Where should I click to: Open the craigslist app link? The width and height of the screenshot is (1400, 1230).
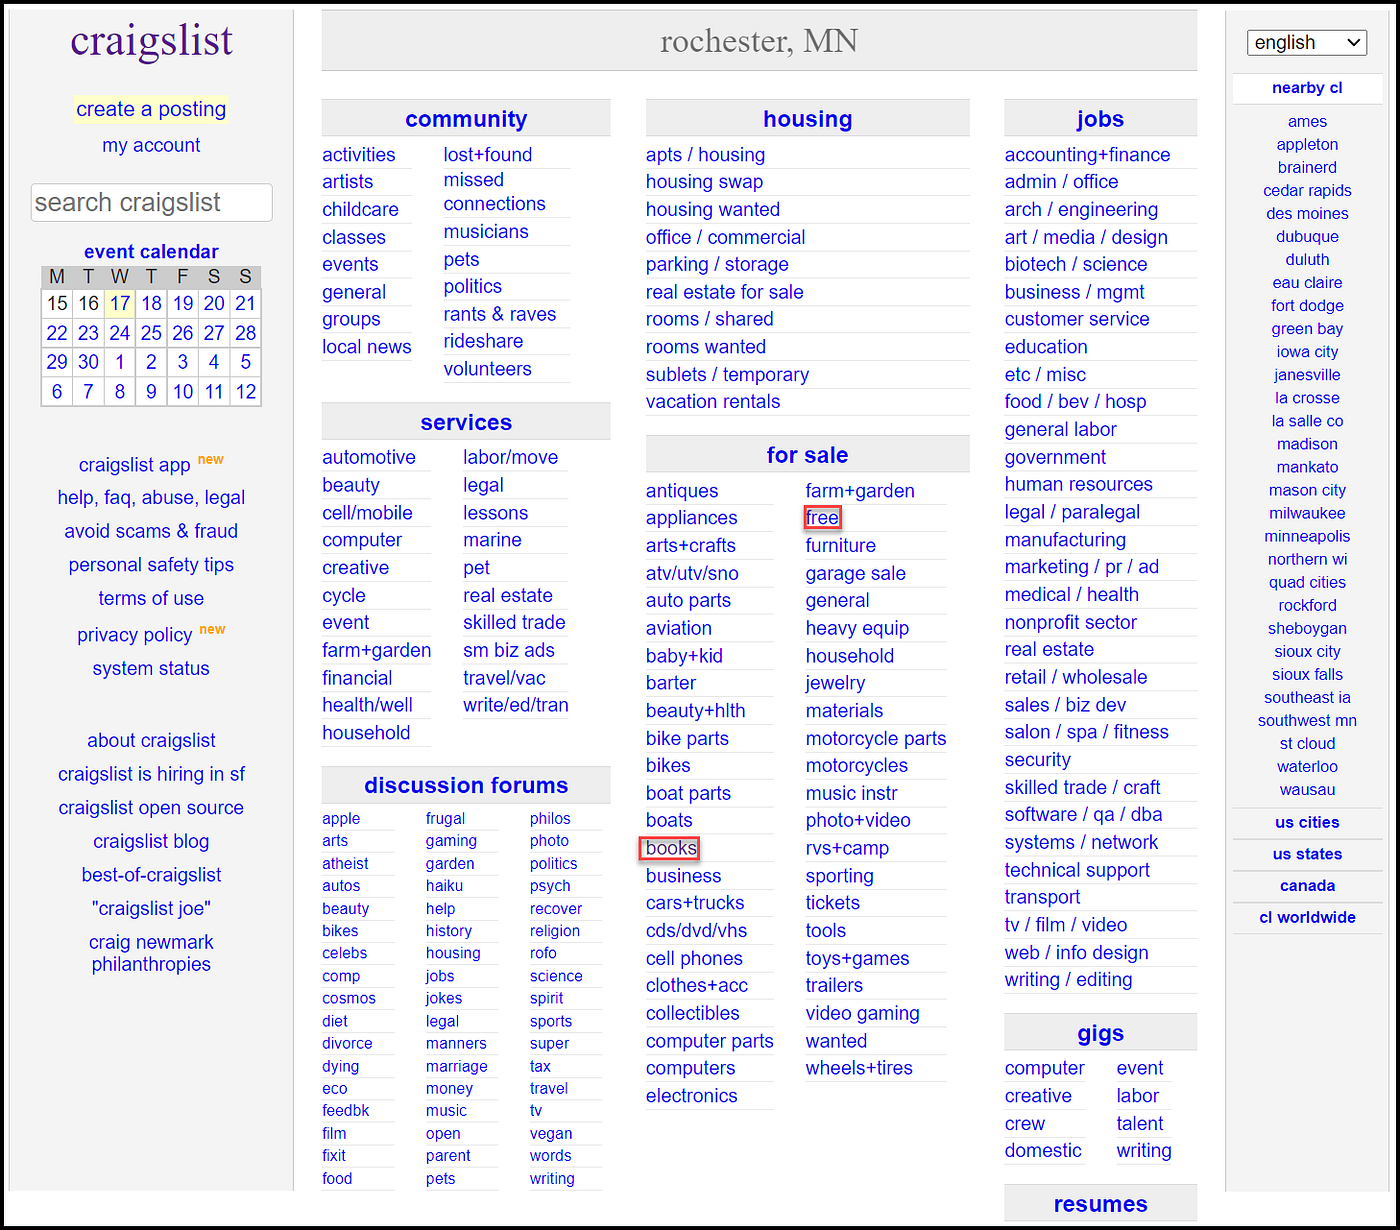click(x=135, y=465)
